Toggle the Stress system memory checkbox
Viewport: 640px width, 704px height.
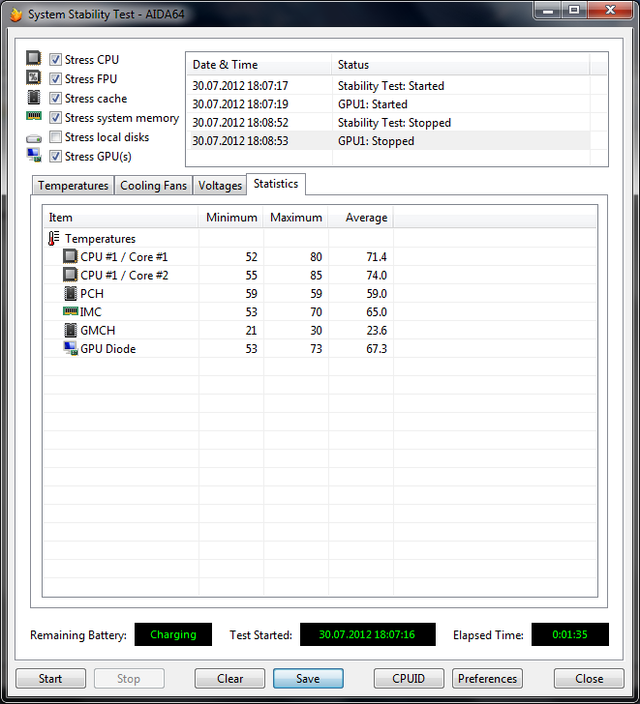[x=56, y=118]
